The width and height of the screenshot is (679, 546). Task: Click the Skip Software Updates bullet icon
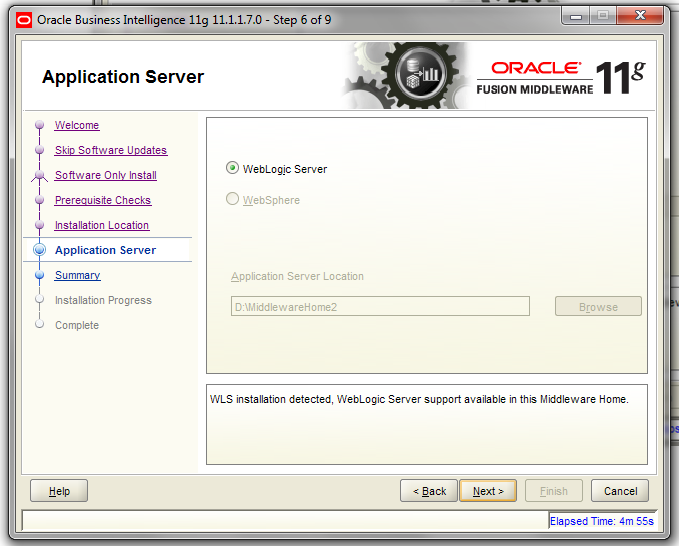tap(39, 150)
